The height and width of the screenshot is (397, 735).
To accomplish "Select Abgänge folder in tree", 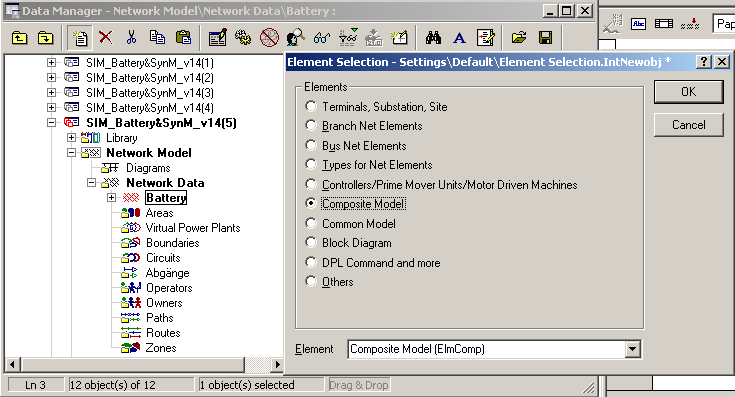I will point(167,273).
